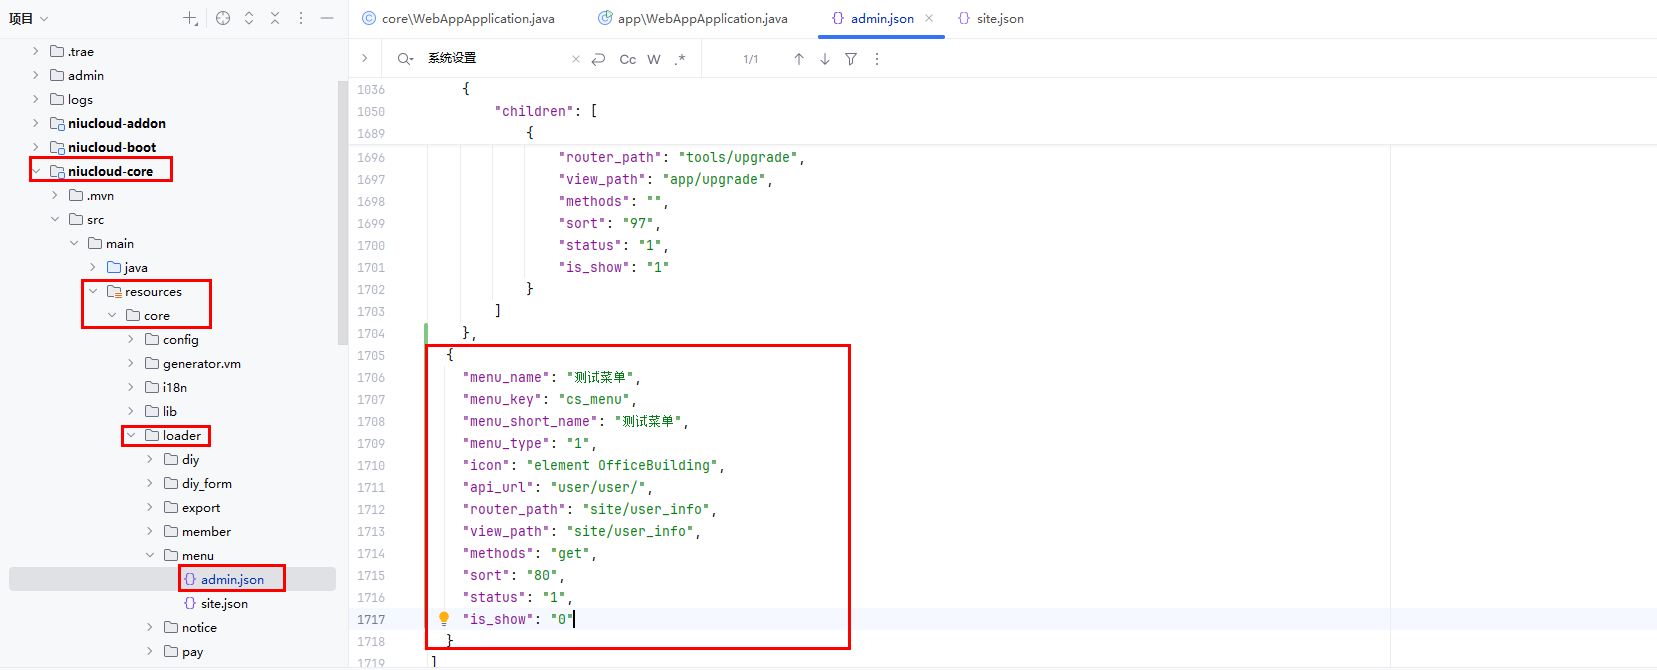Click the locate opened file target icon
The width and height of the screenshot is (1657, 670).
point(223,18)
